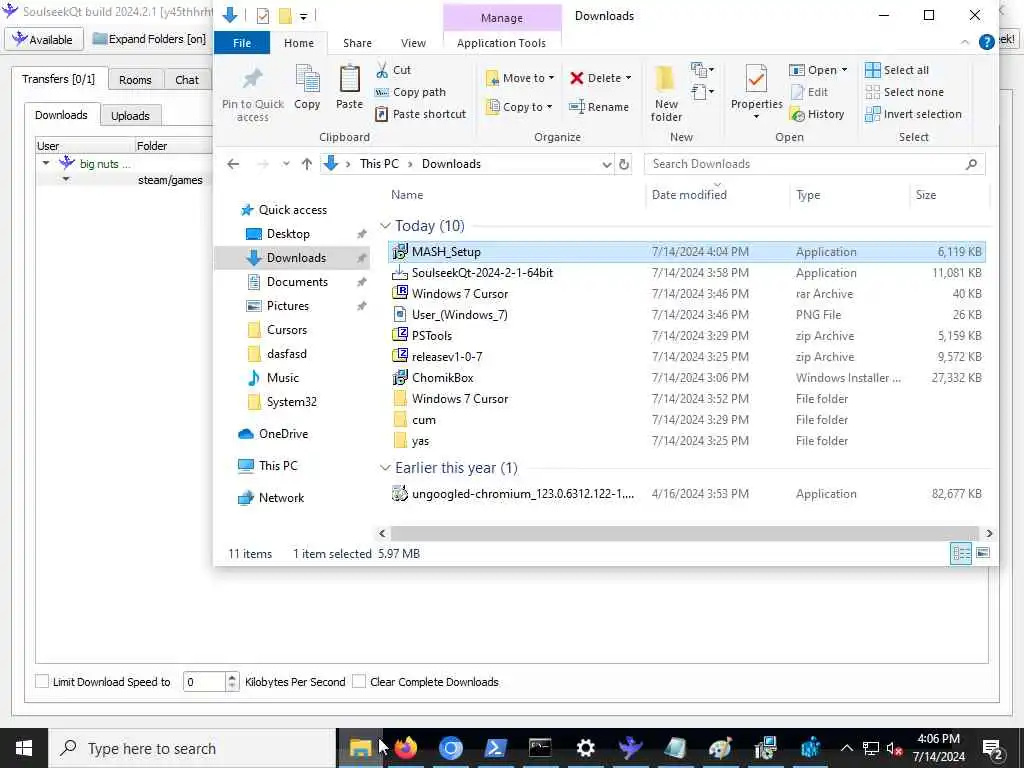The image size is (1024, 768).
Task: Click the Search Downloads field
Action: [x=814, y=164]
